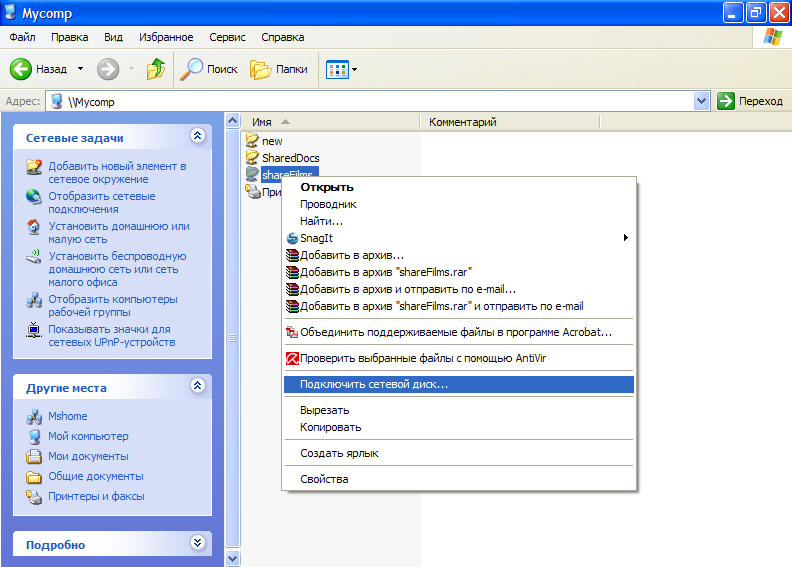Click the Up folder toolbar icon
Screen dimensions: 792x567
[x=156, y=69]
